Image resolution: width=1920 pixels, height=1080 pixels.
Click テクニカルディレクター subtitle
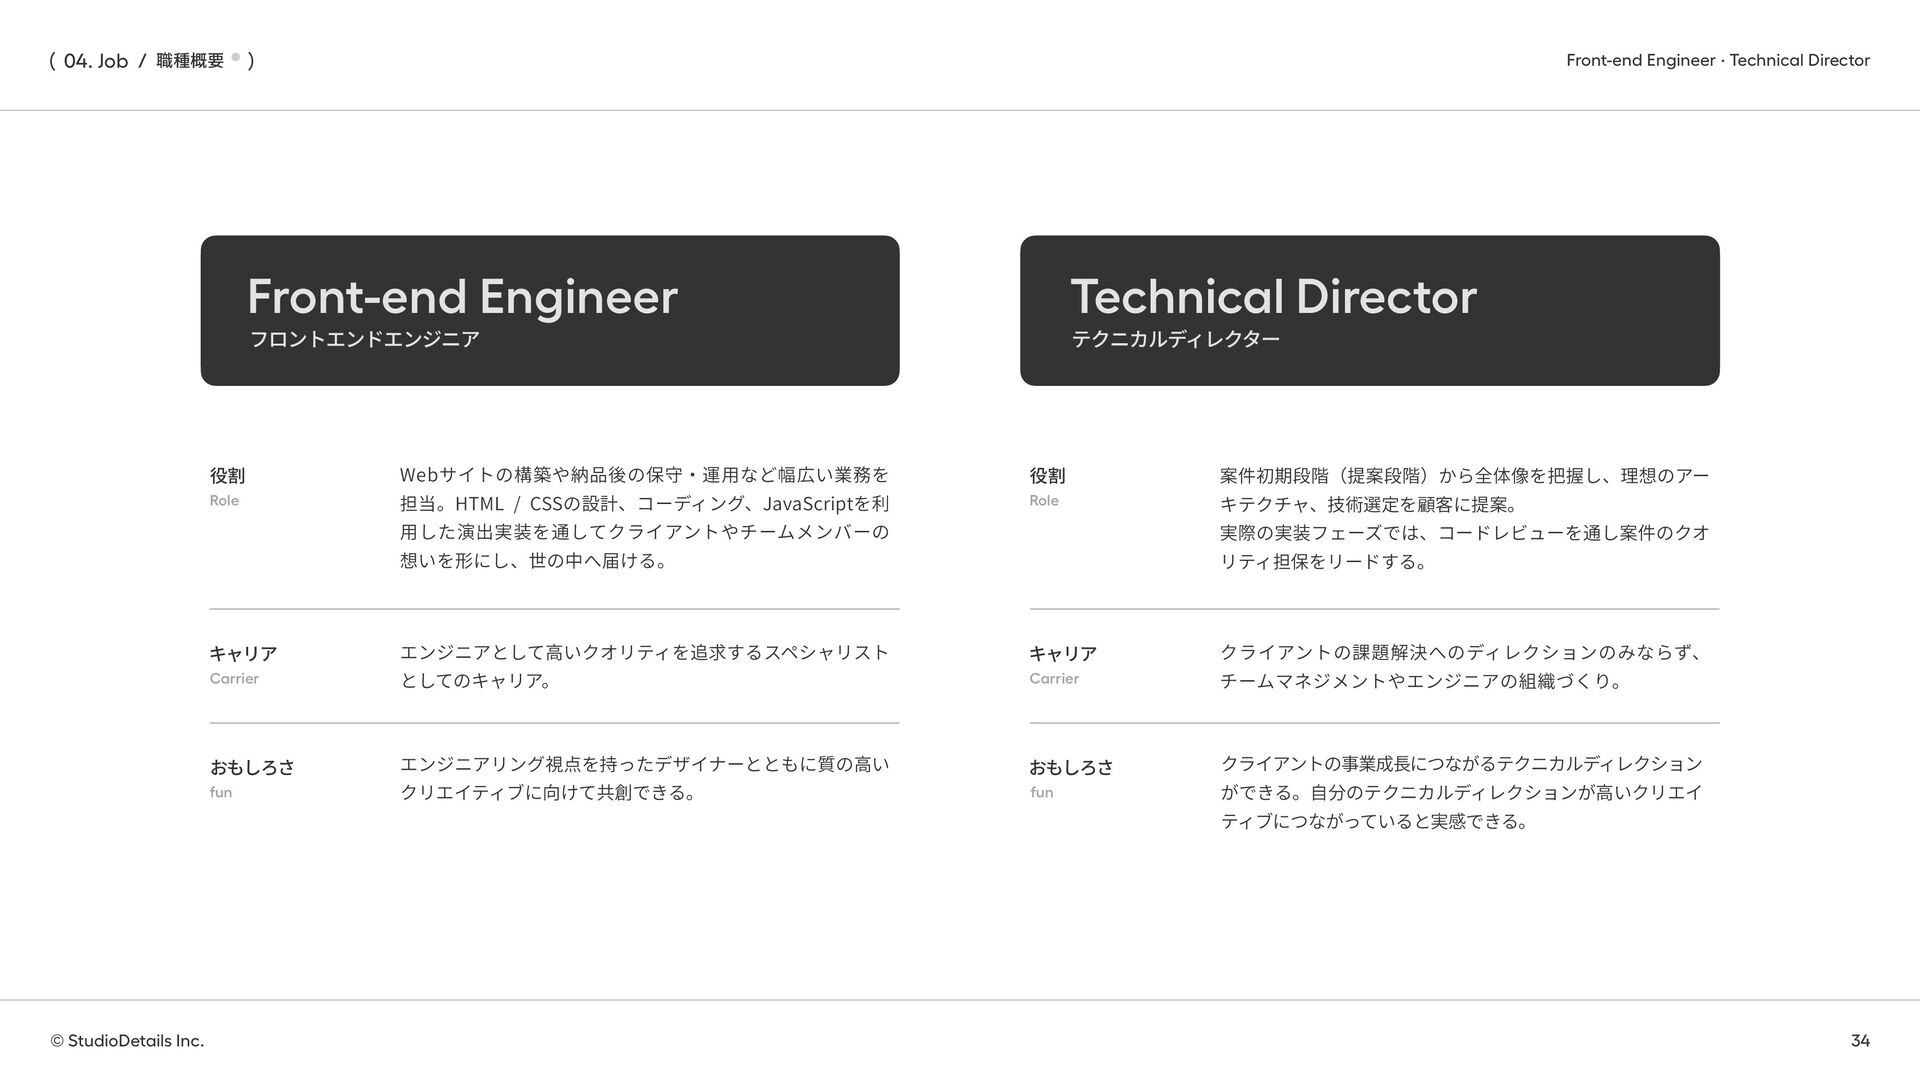(x=1176, y=339)
